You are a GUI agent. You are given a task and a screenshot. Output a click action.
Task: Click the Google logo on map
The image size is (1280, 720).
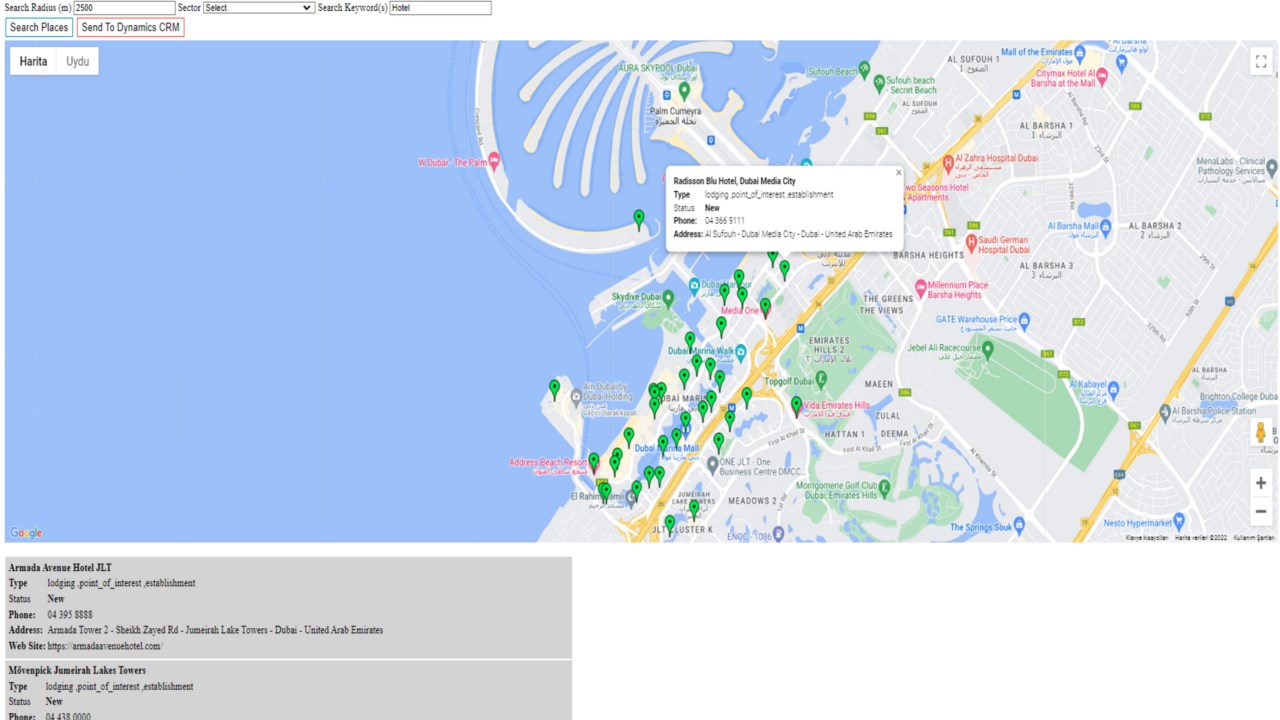click(x=26, y=533)
